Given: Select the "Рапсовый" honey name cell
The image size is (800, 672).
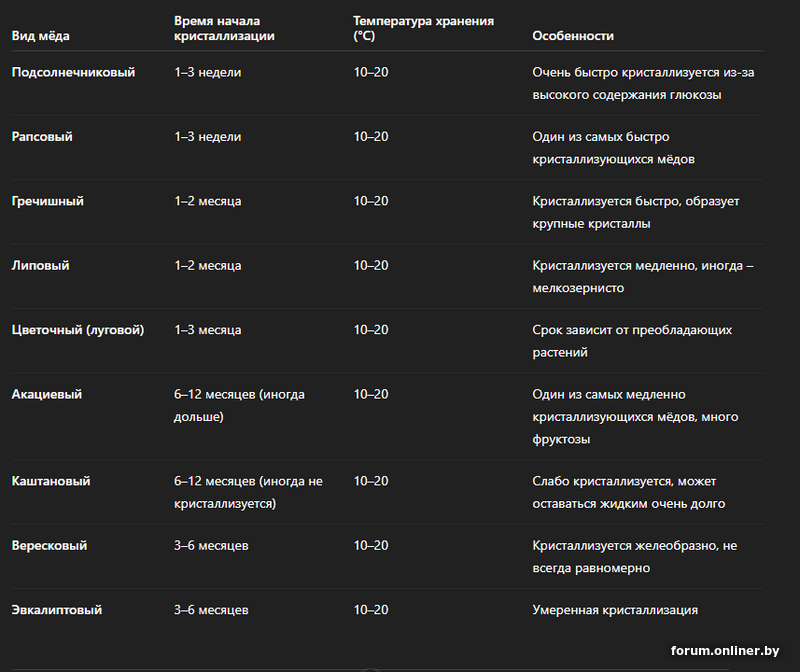Looking at the screenshot, I should pyautogui.click(x=42, y=137).
